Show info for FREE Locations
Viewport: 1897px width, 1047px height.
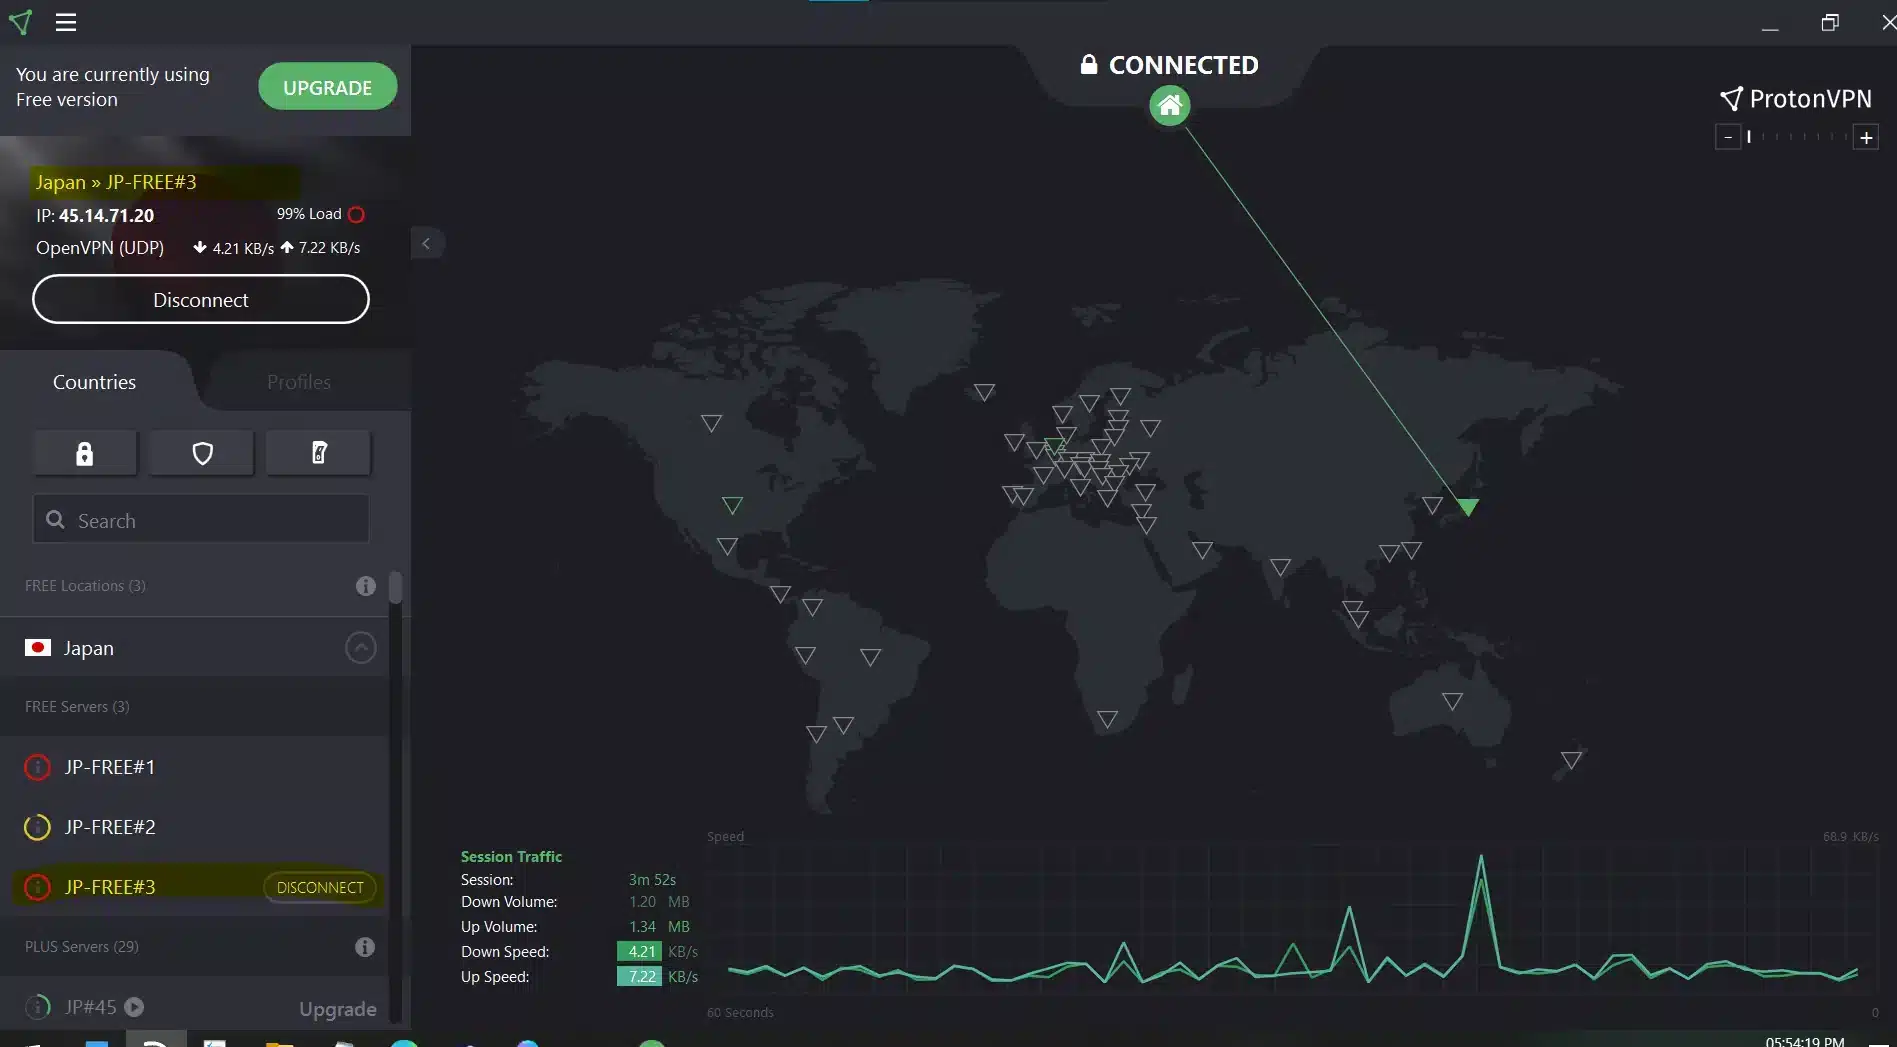tap(366, 586)
